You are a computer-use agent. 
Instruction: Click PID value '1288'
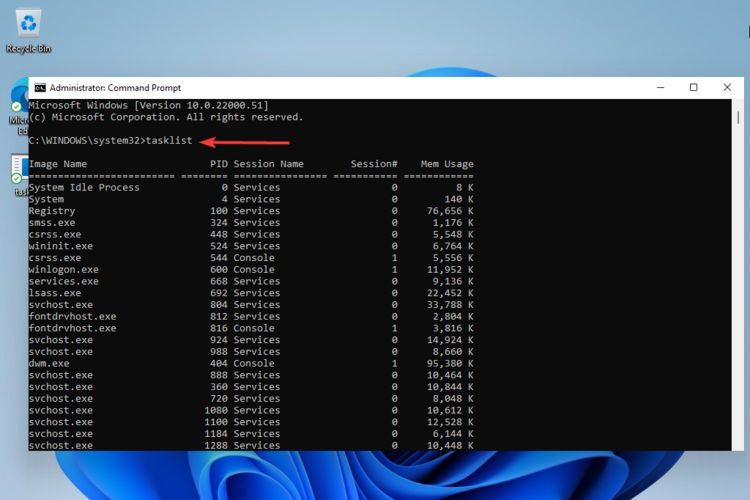click(x=216, y=445)
